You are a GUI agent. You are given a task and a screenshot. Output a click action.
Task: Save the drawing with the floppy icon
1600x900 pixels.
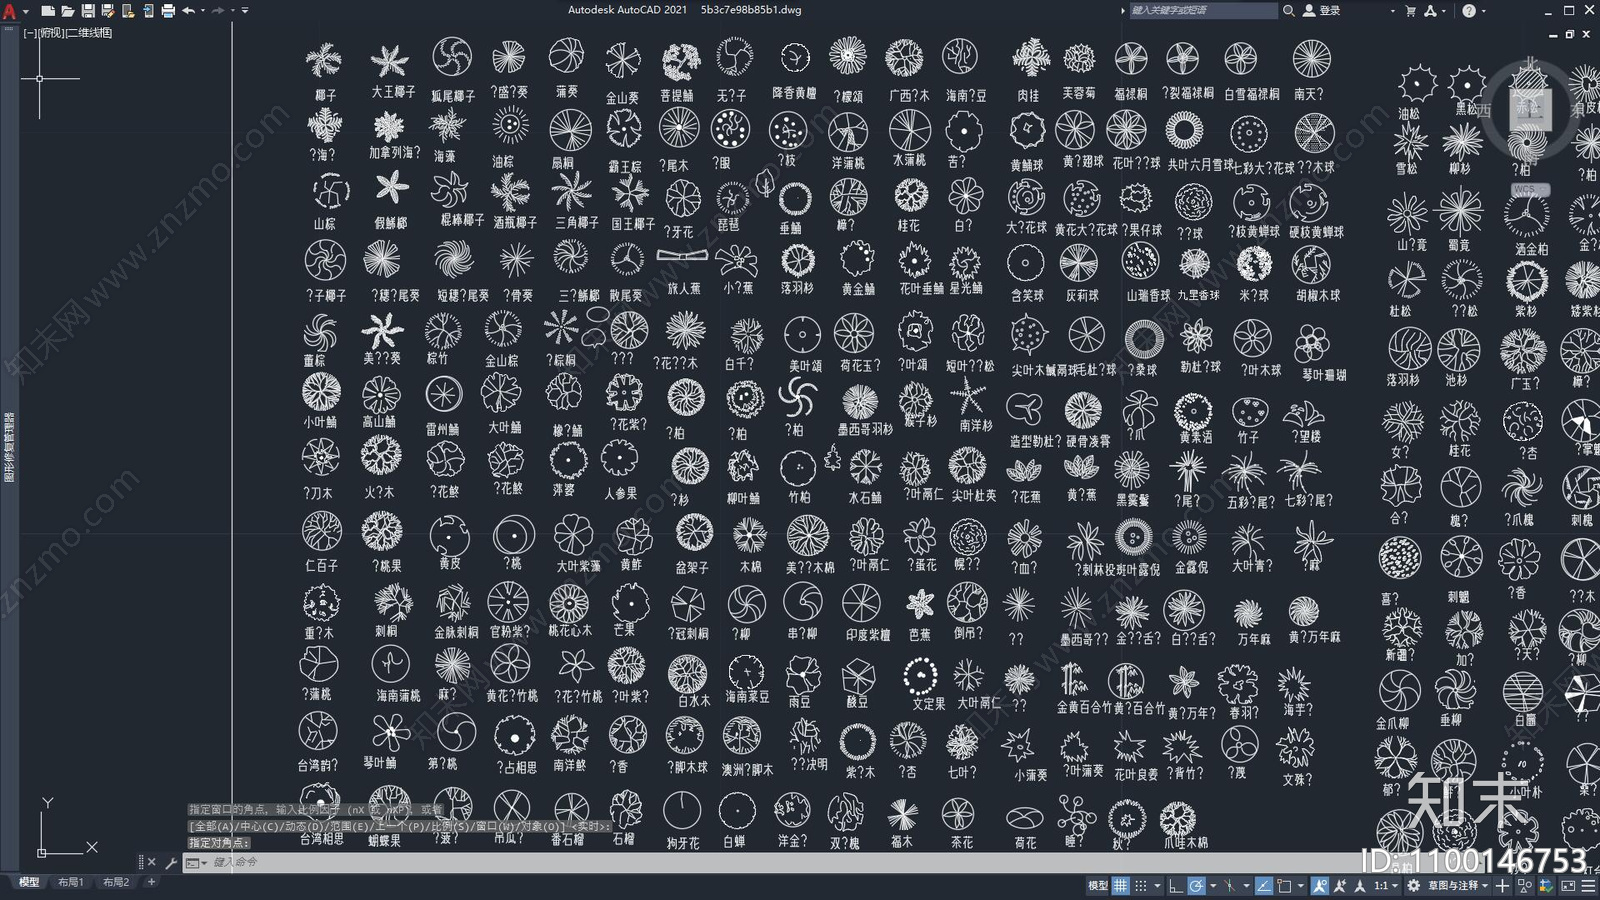pos(87,10)
